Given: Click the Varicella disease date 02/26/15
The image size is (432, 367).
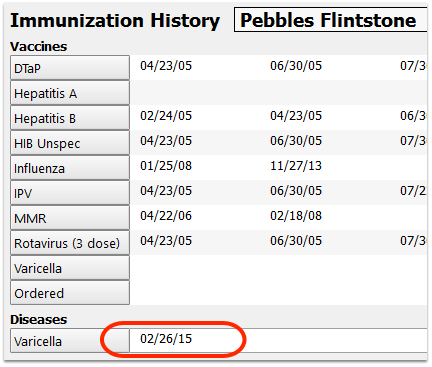Looking at the screenshot, I should 166,339.
